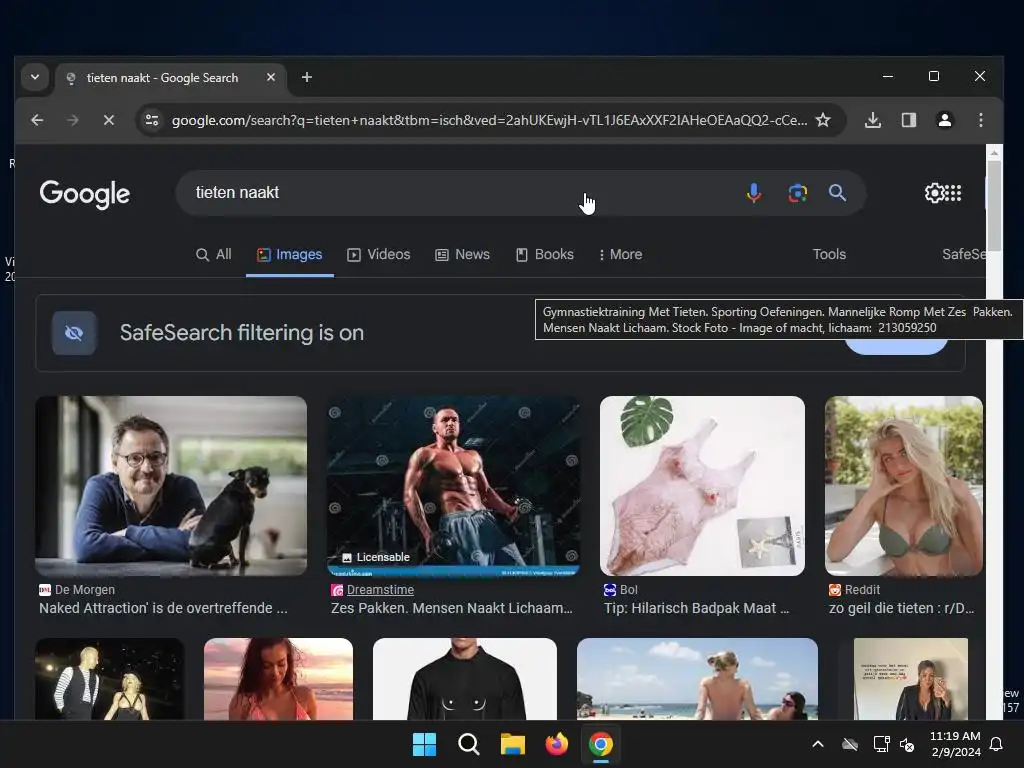Go to Google logo home
1024x768 pixels.
[x=85, y=194]
